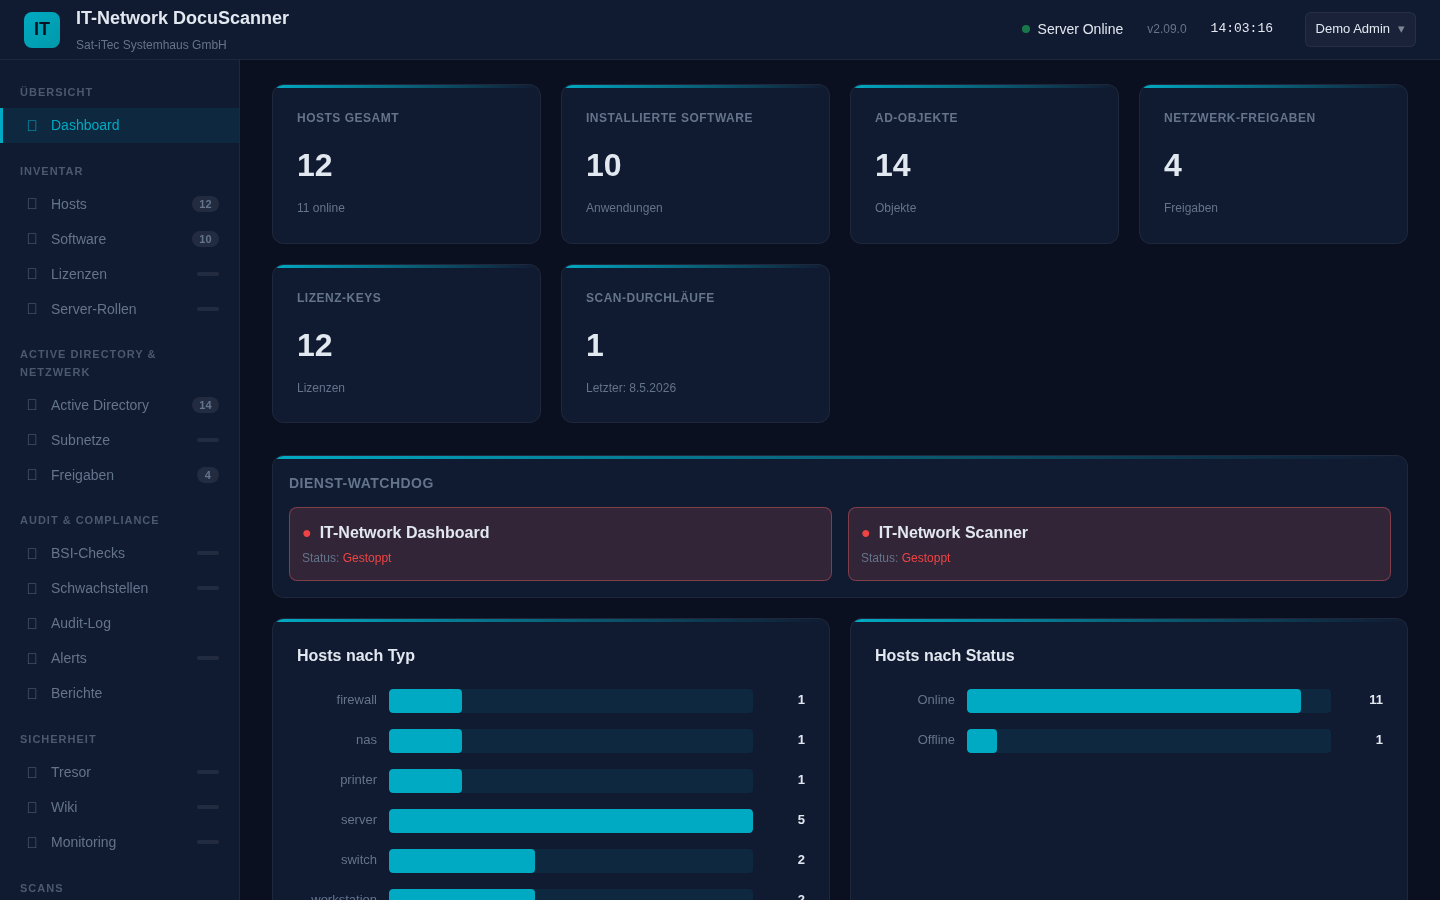The width and height of the screenshot is (1440, 900).
Task: Click the Software count badge 10
Action: (x=205, y=239)
